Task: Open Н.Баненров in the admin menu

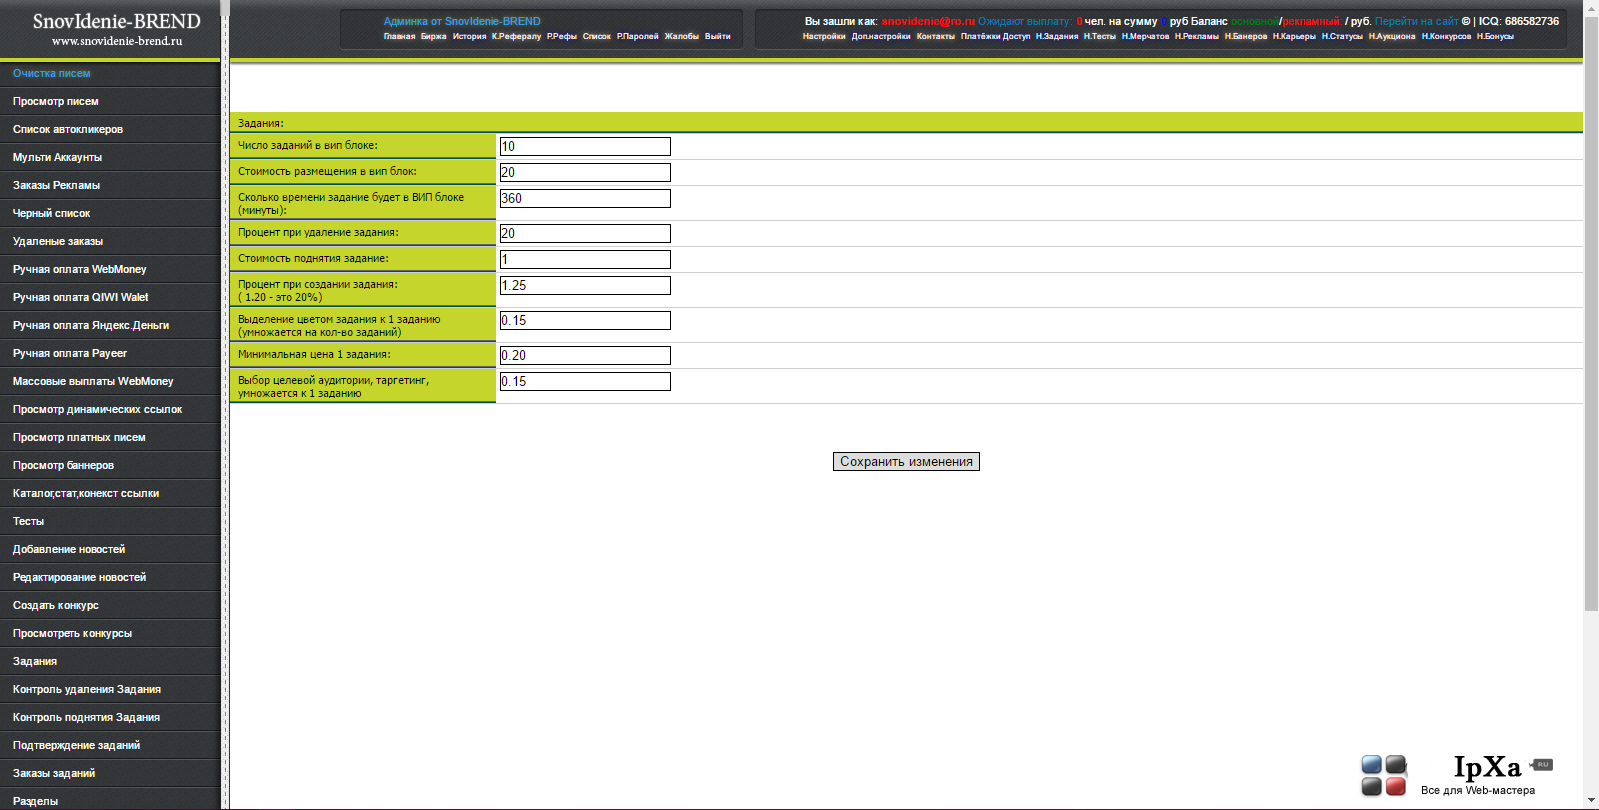Action: [x=1246, y=37]
